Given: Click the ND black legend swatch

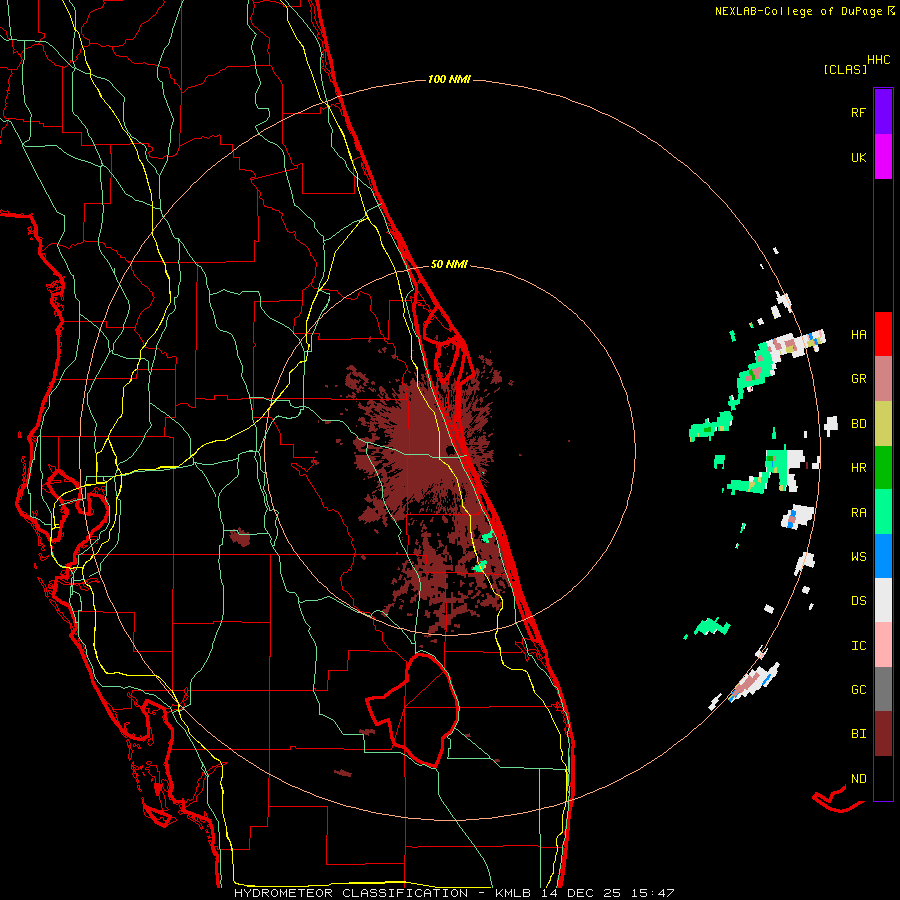Looking at the screenshot, I should coord(883,778).
